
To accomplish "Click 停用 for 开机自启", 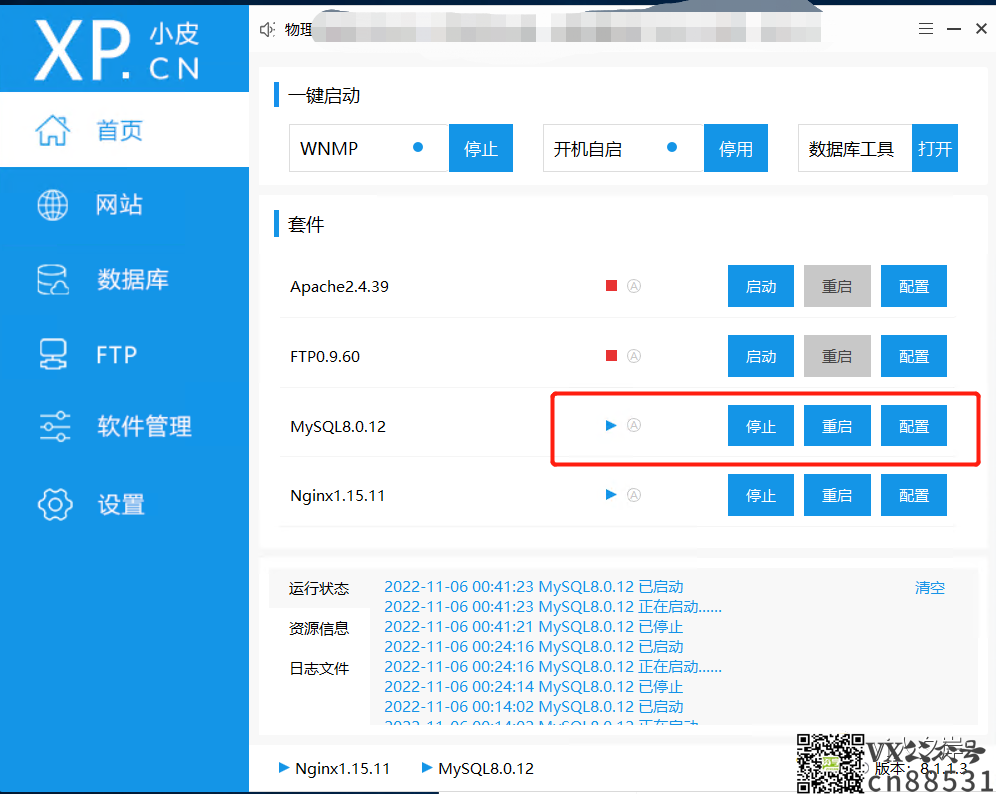I will pyautogui.click(x=736, y=148).
